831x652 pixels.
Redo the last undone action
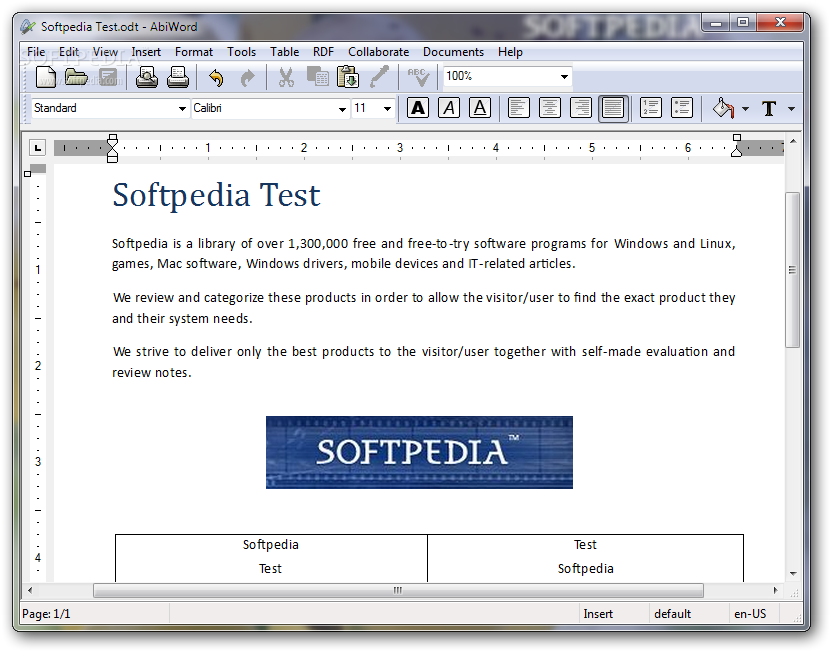pyautogui.click(x=247, y=78)
